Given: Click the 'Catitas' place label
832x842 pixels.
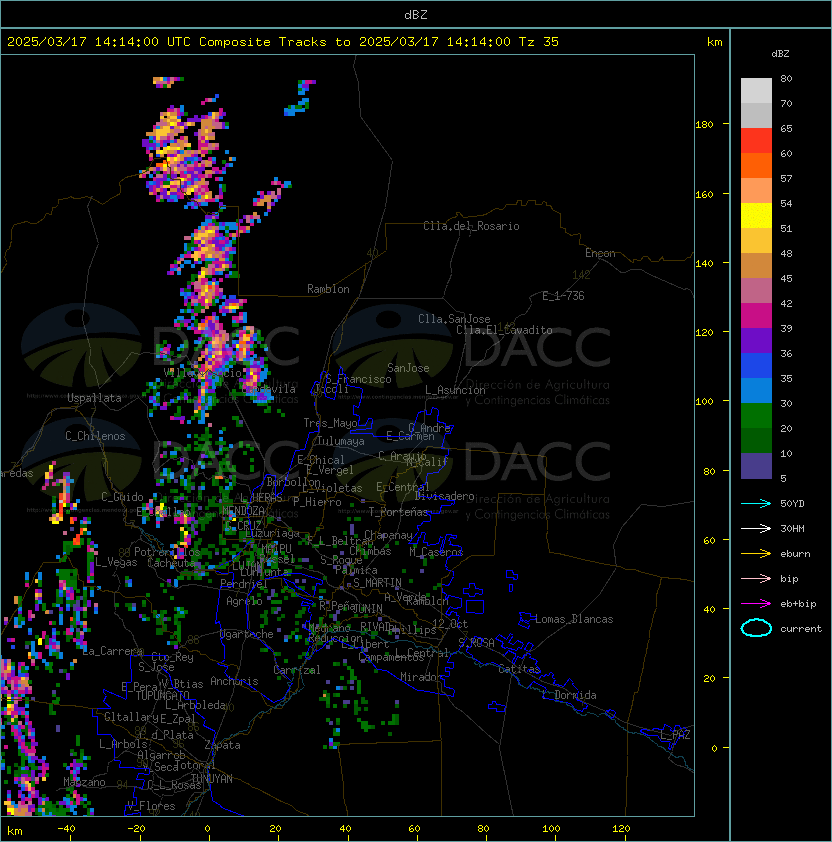Looking at the screenshot, I should pos(519,669).
